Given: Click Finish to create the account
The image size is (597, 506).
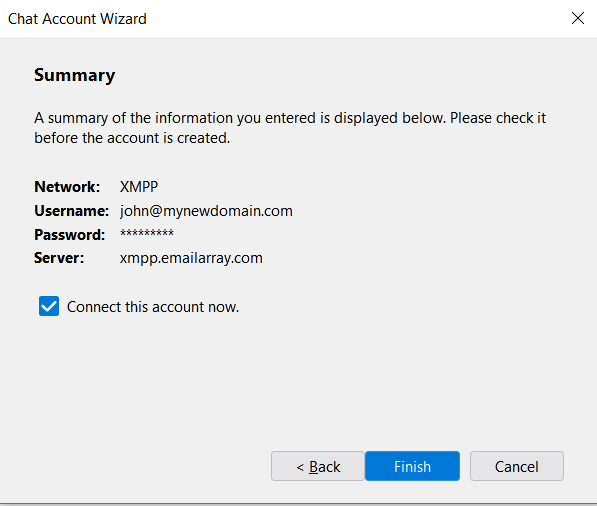Looking at the screenshot, I should pos(412,466).
